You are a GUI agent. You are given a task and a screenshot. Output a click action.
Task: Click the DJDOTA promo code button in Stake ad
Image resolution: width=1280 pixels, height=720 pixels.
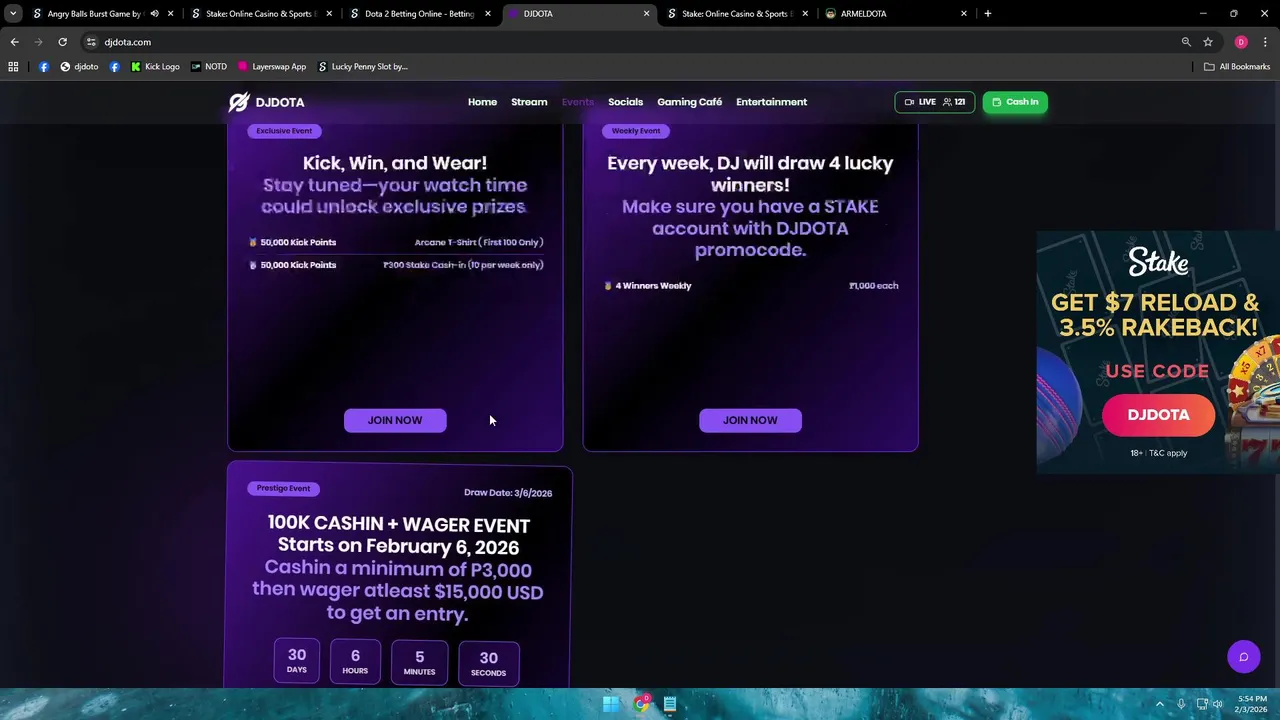coord(1158,415)
